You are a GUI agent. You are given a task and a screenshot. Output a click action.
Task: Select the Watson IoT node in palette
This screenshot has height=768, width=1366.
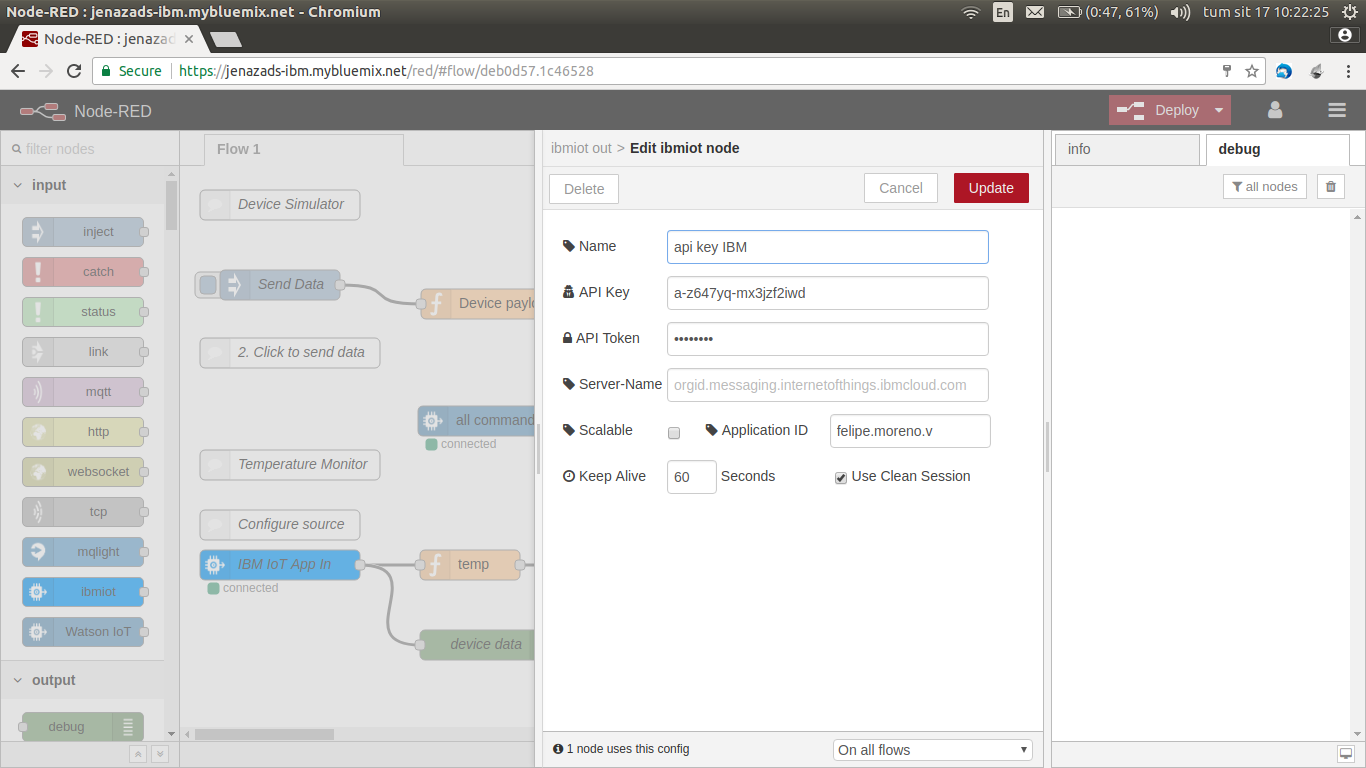[x=83, y=632]
